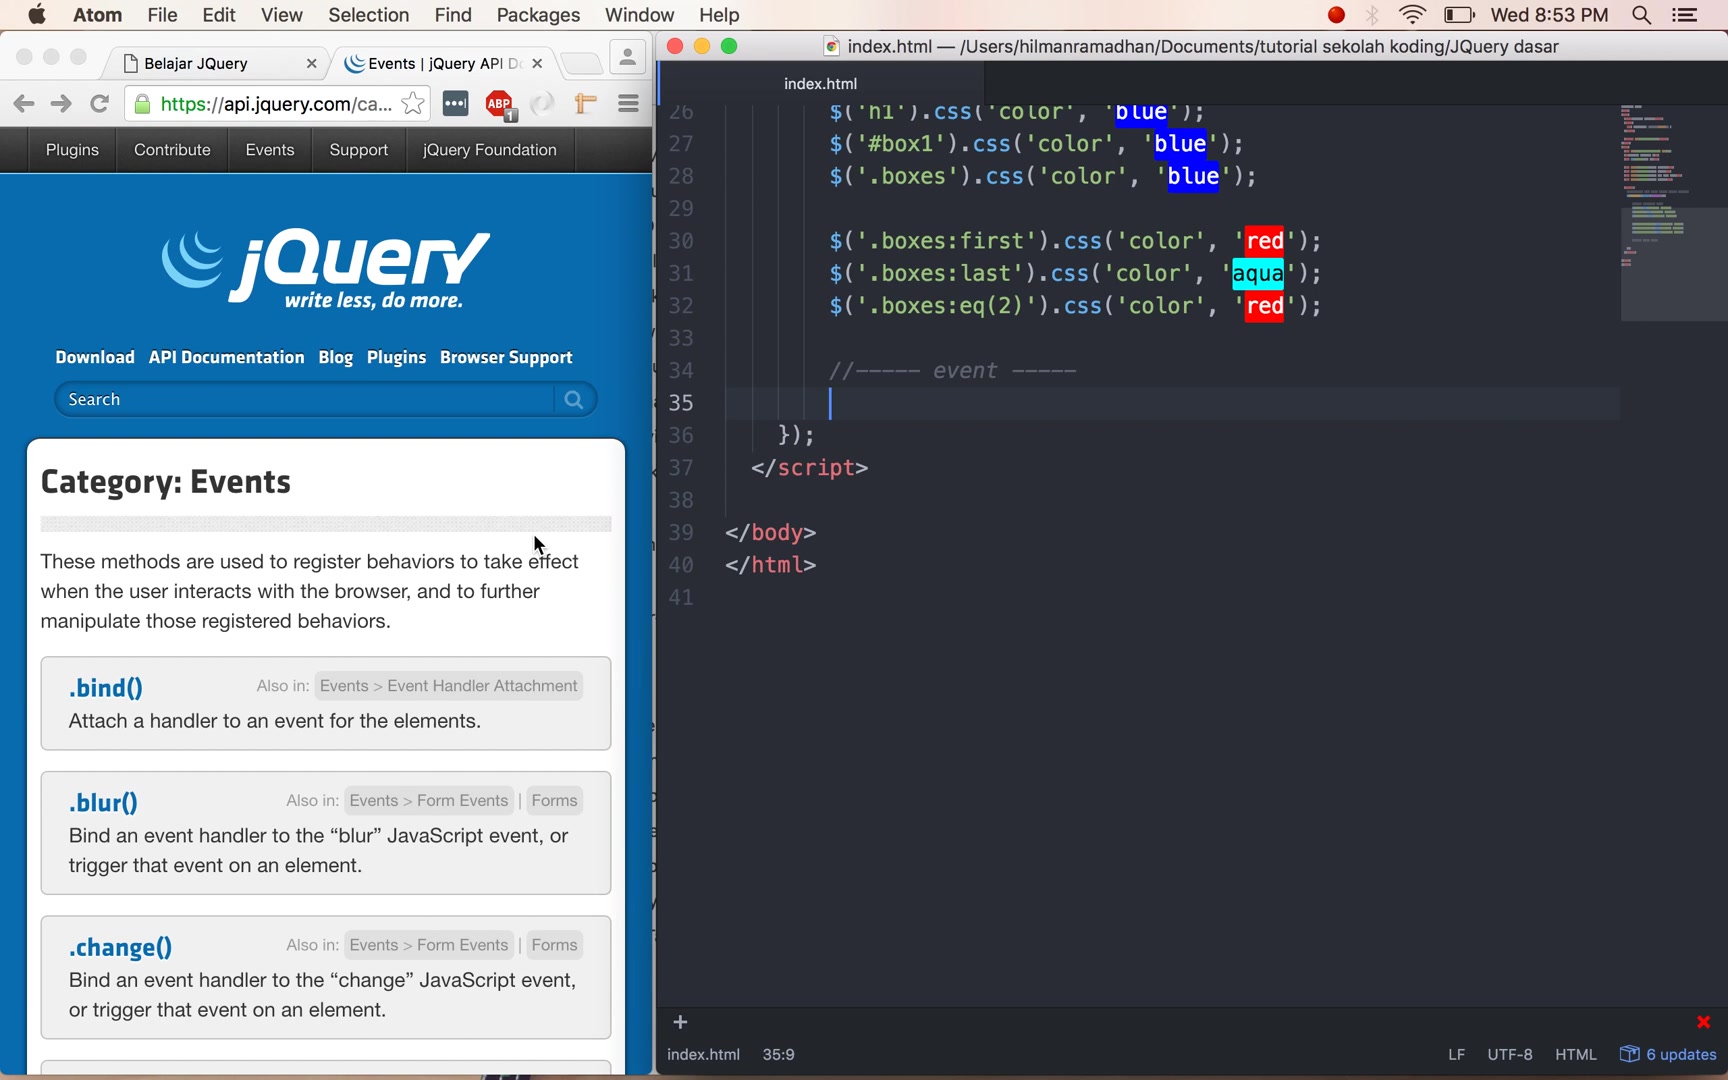The width and height of the screenshot is (1728, 1080).
Task: Reload the jQuery API page
Action: pos(99,104)
